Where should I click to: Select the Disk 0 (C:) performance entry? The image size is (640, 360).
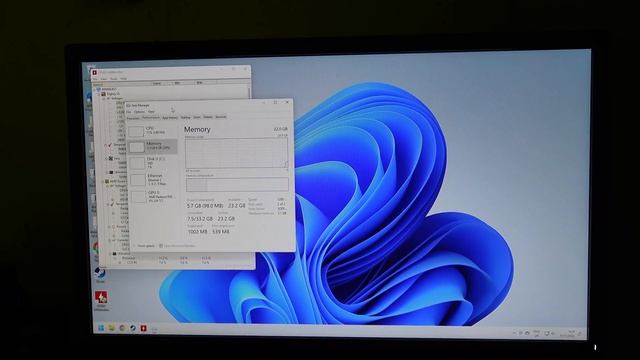tap(152, 163)
